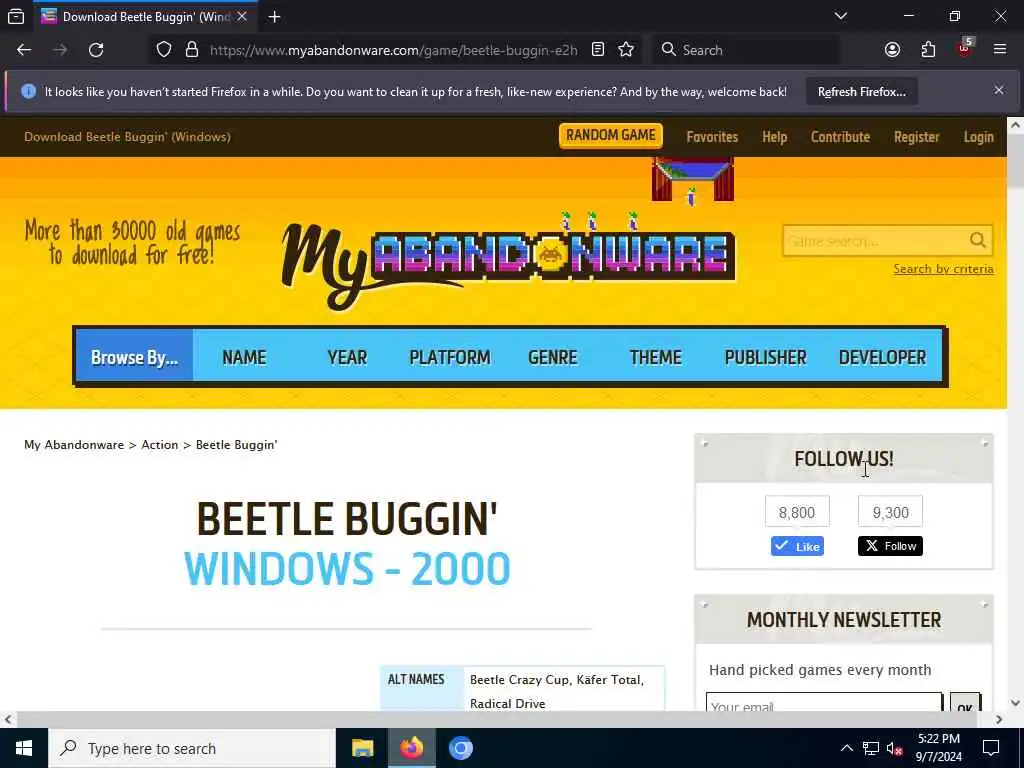Click the taskbar search box
The image size is (1024, 768).
coord(192,748)
